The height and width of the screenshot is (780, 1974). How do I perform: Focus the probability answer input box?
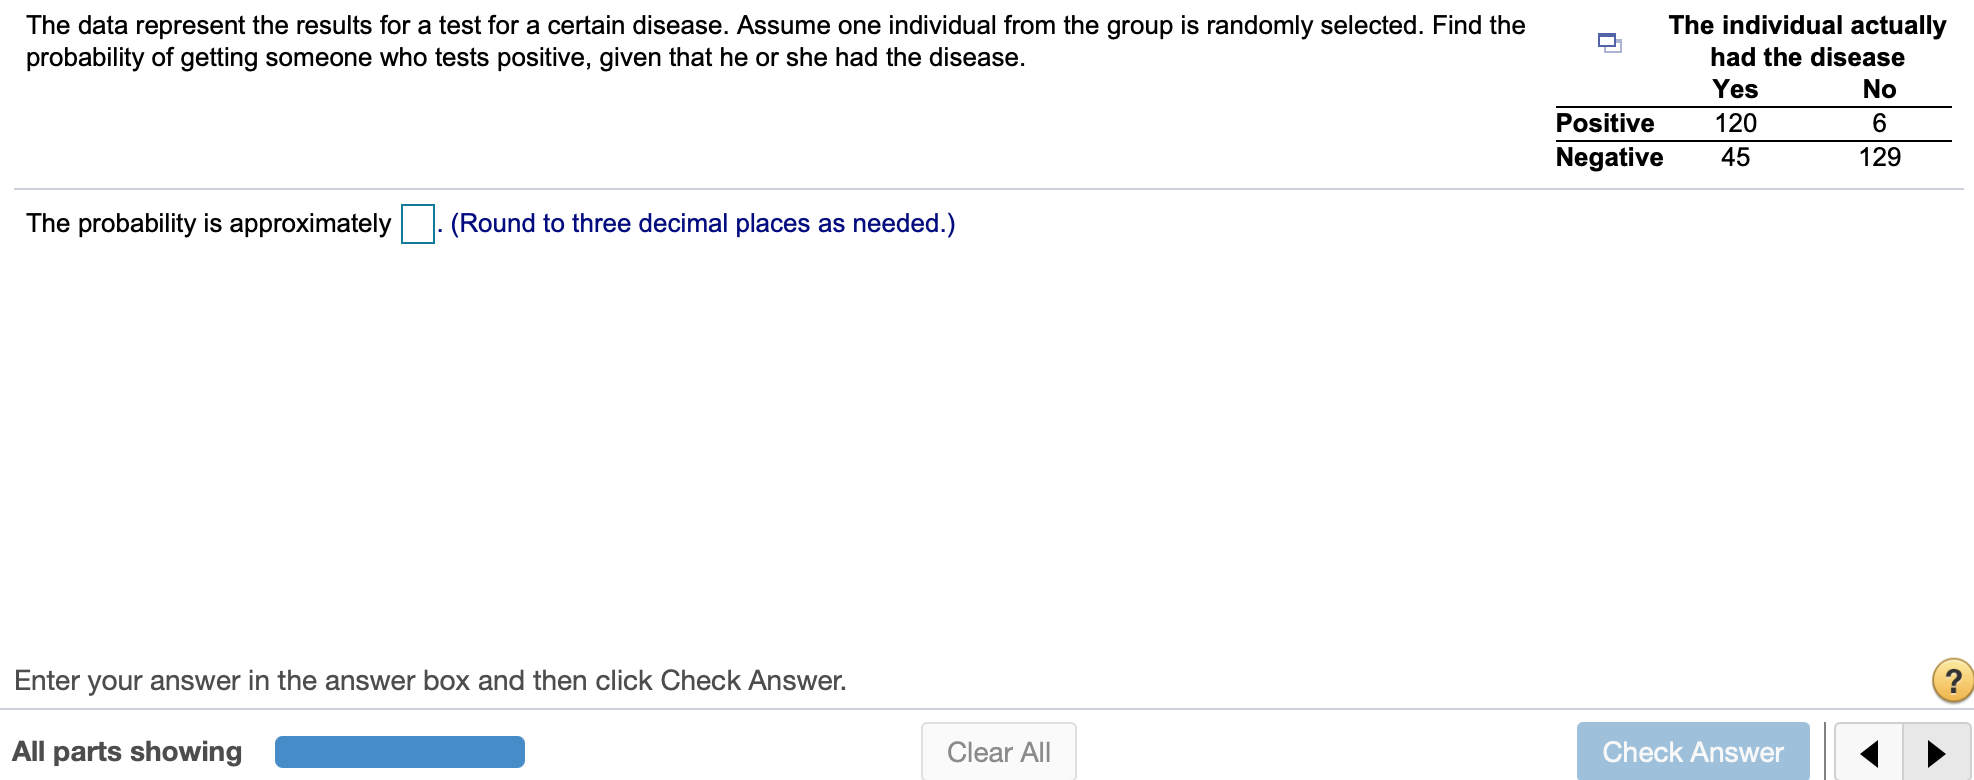tap(417, 224)
